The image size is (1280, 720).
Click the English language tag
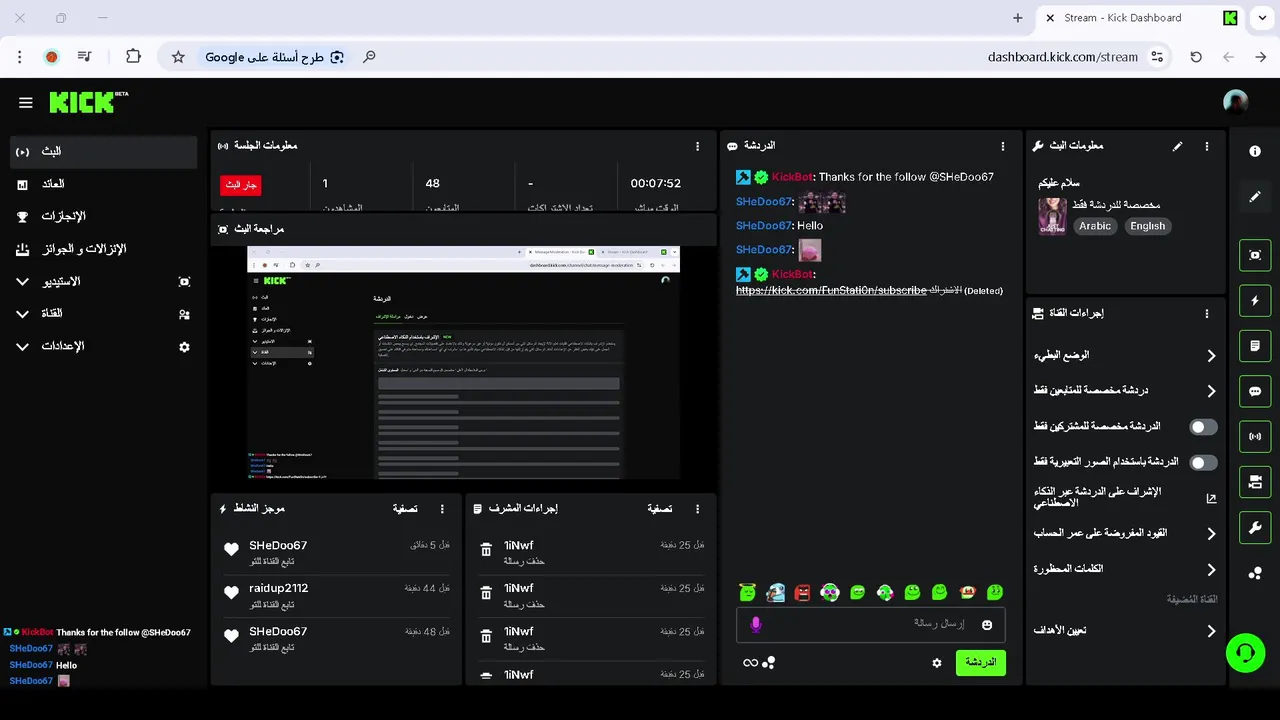coord(1147,226)
